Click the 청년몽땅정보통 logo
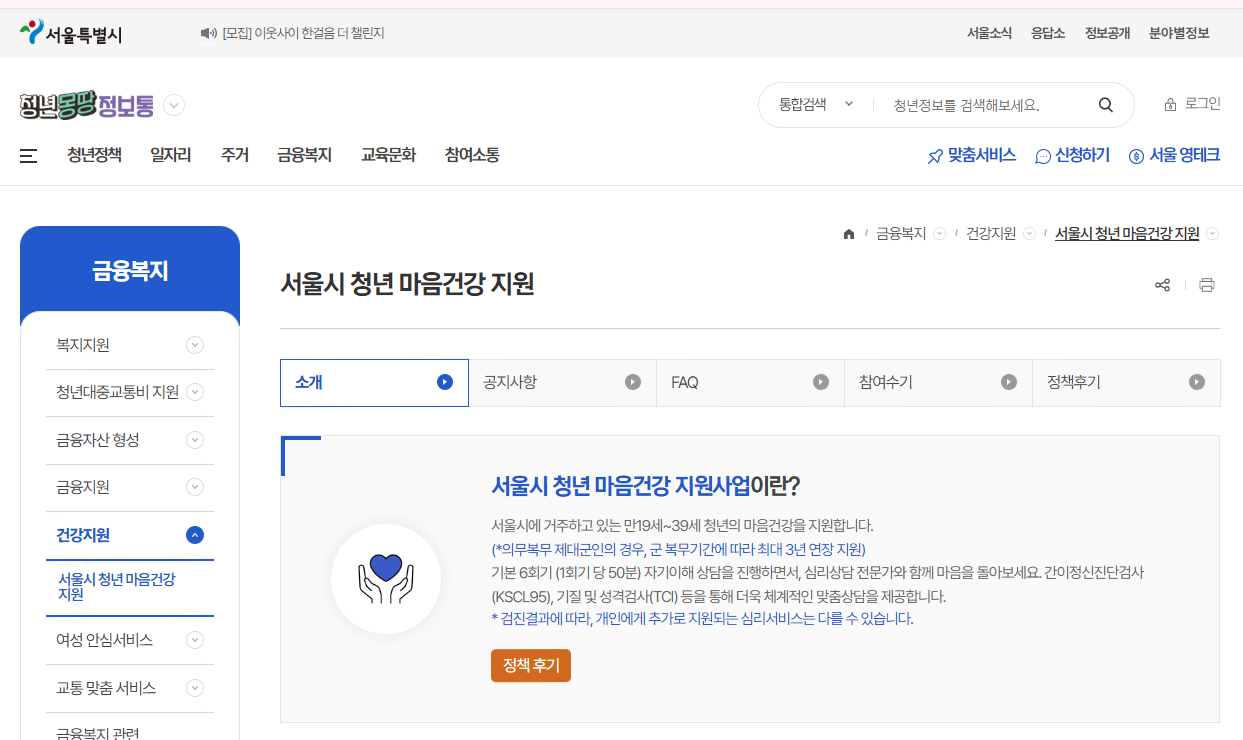1243x740 pixels. pyautogui.click(x=87, y=105)
